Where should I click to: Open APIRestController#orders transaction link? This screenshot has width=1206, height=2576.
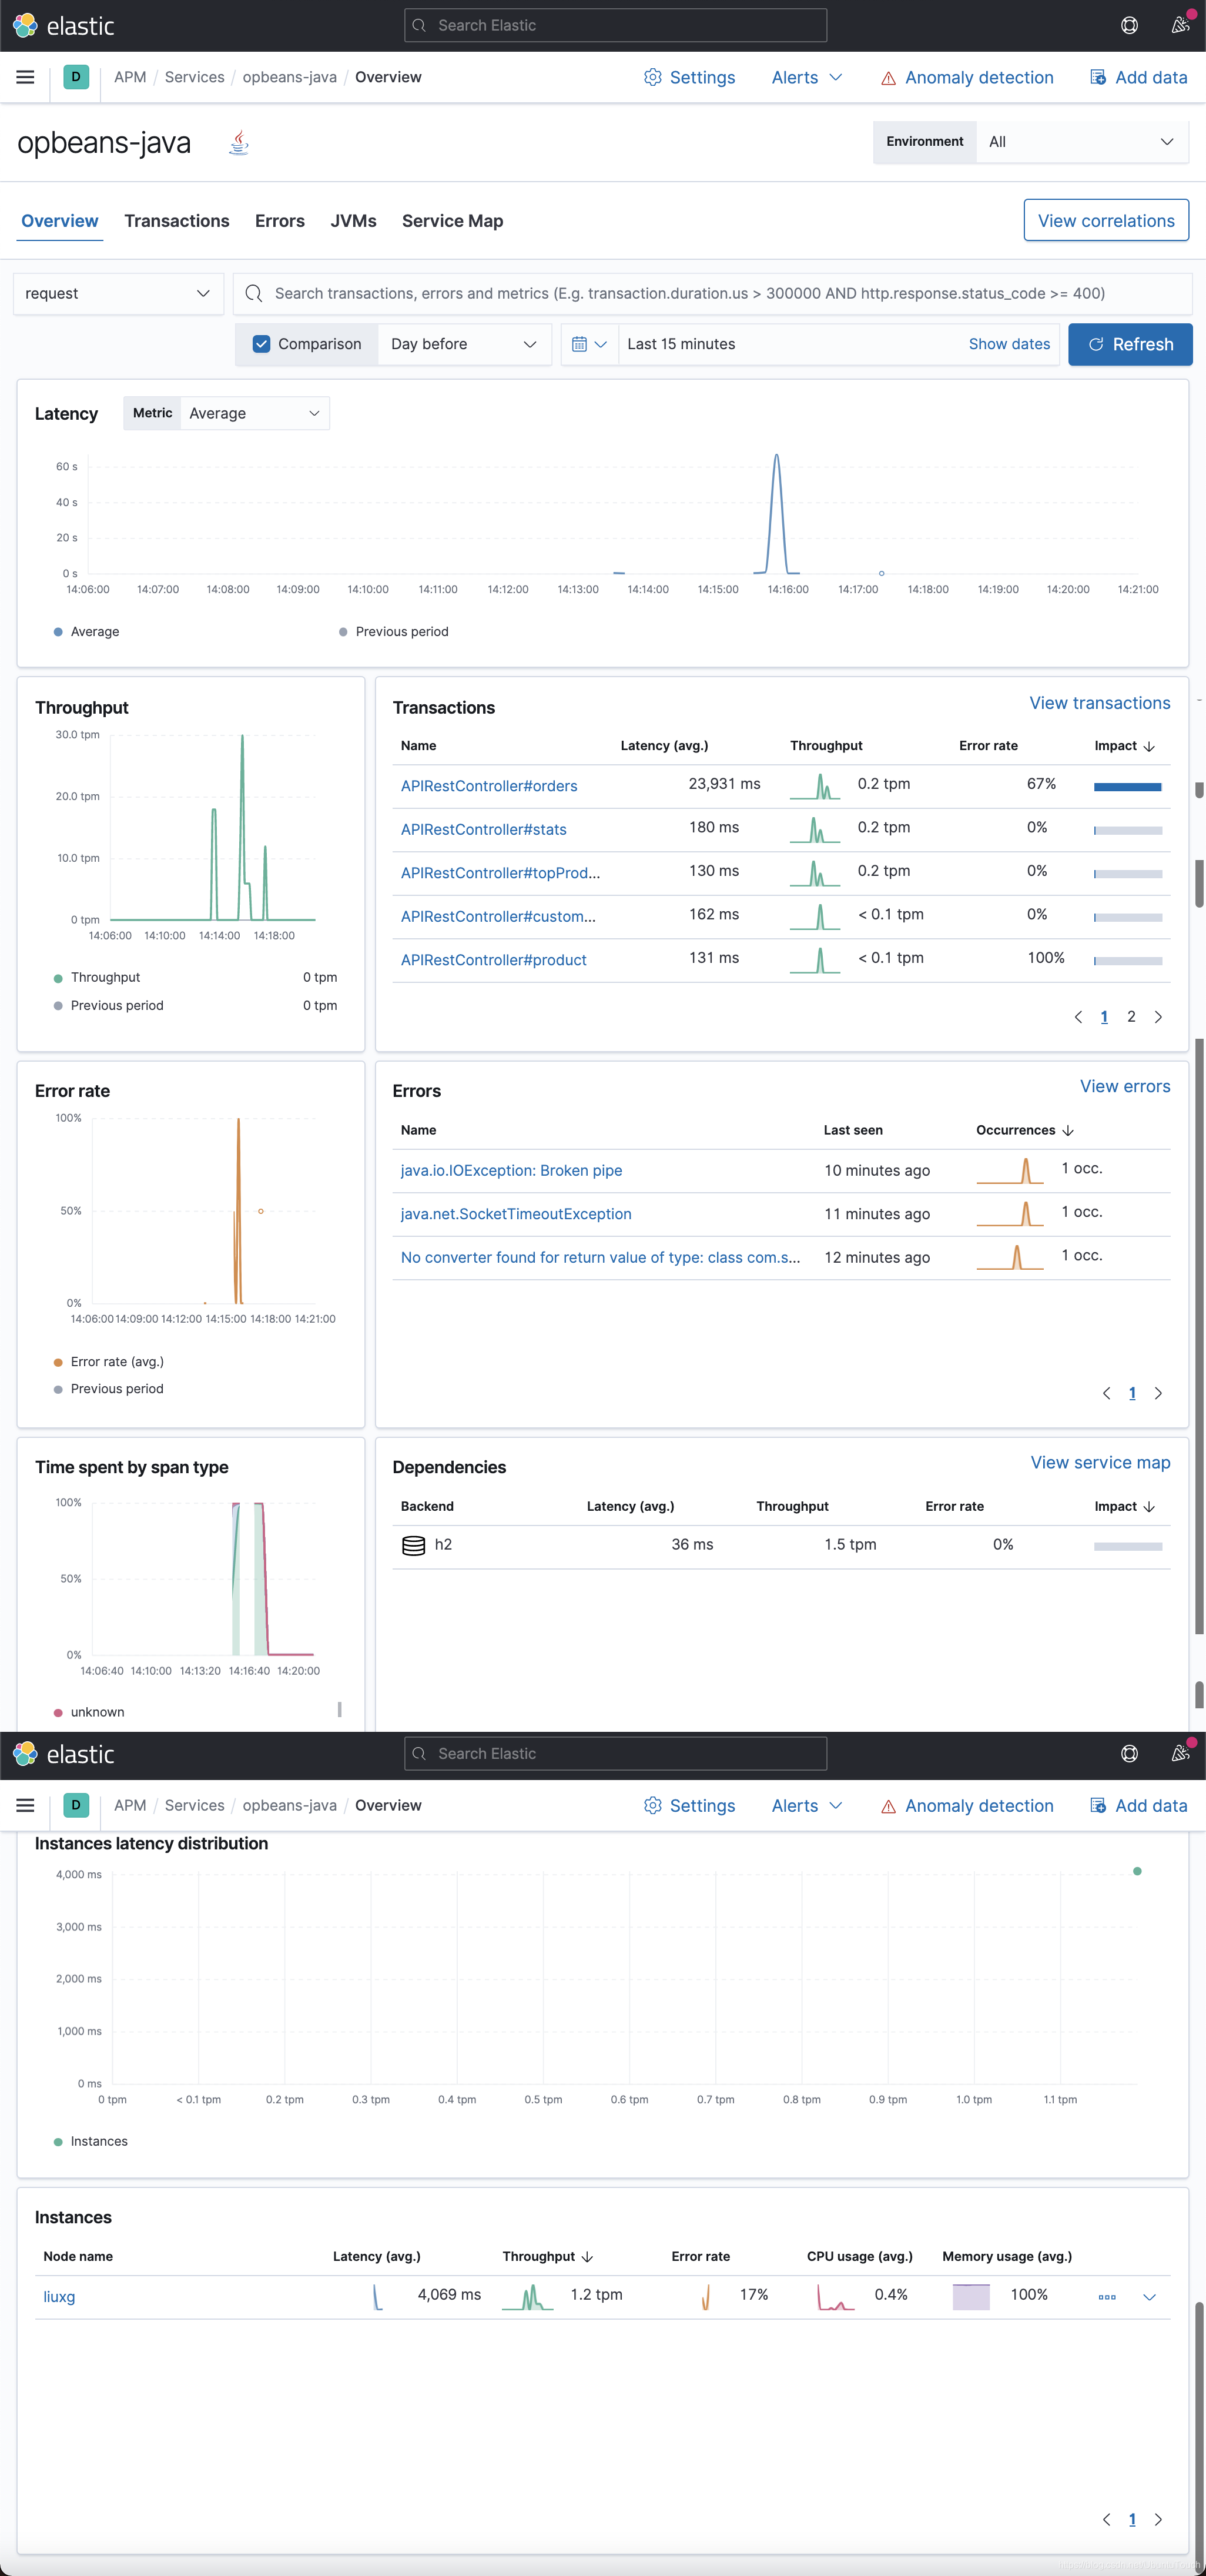(489, 786)
